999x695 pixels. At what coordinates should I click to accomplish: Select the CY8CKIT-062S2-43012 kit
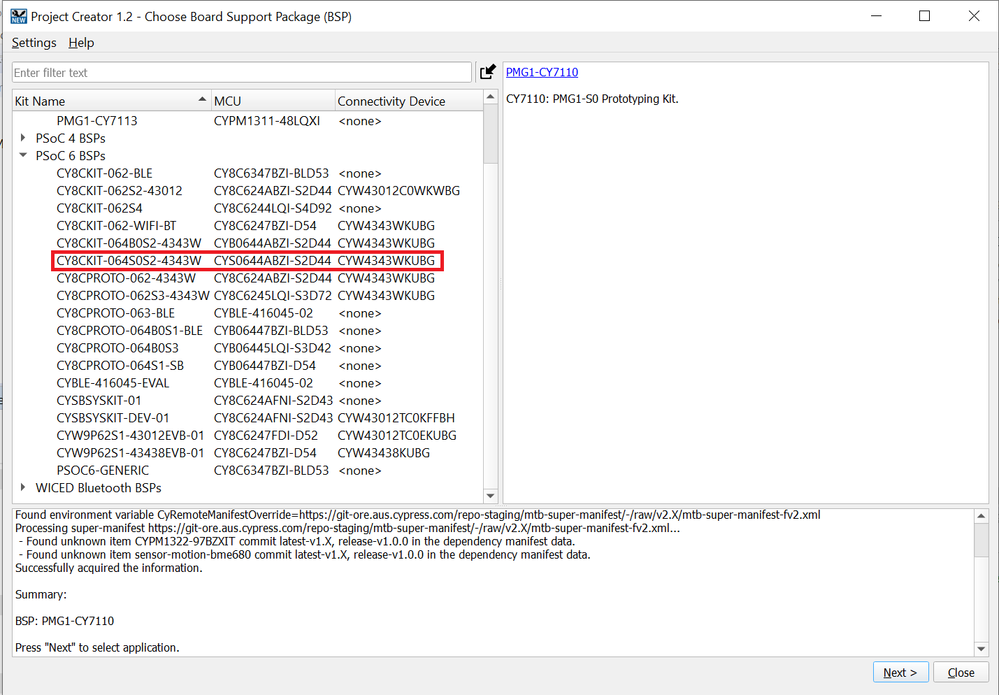119,191
